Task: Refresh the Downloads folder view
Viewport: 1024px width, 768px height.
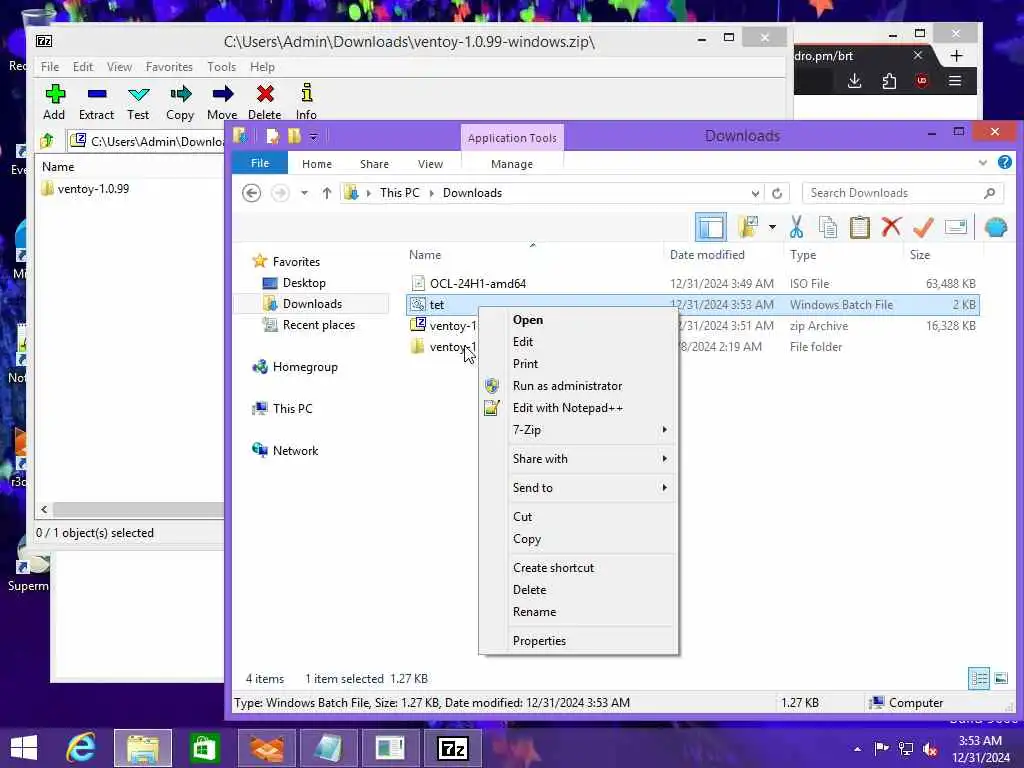Action: pos(776,193)
